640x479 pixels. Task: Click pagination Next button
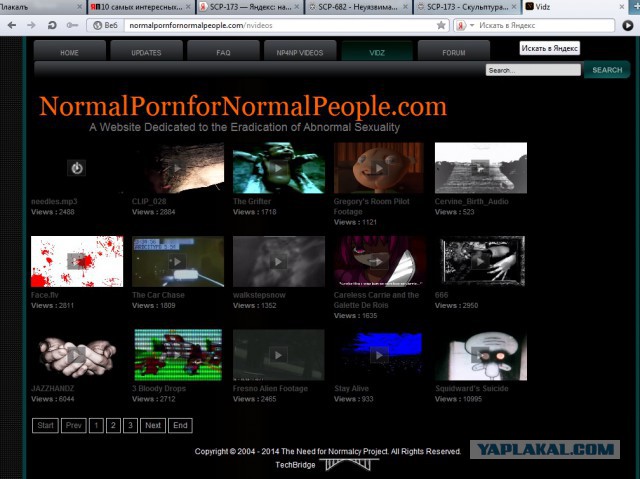153,425
